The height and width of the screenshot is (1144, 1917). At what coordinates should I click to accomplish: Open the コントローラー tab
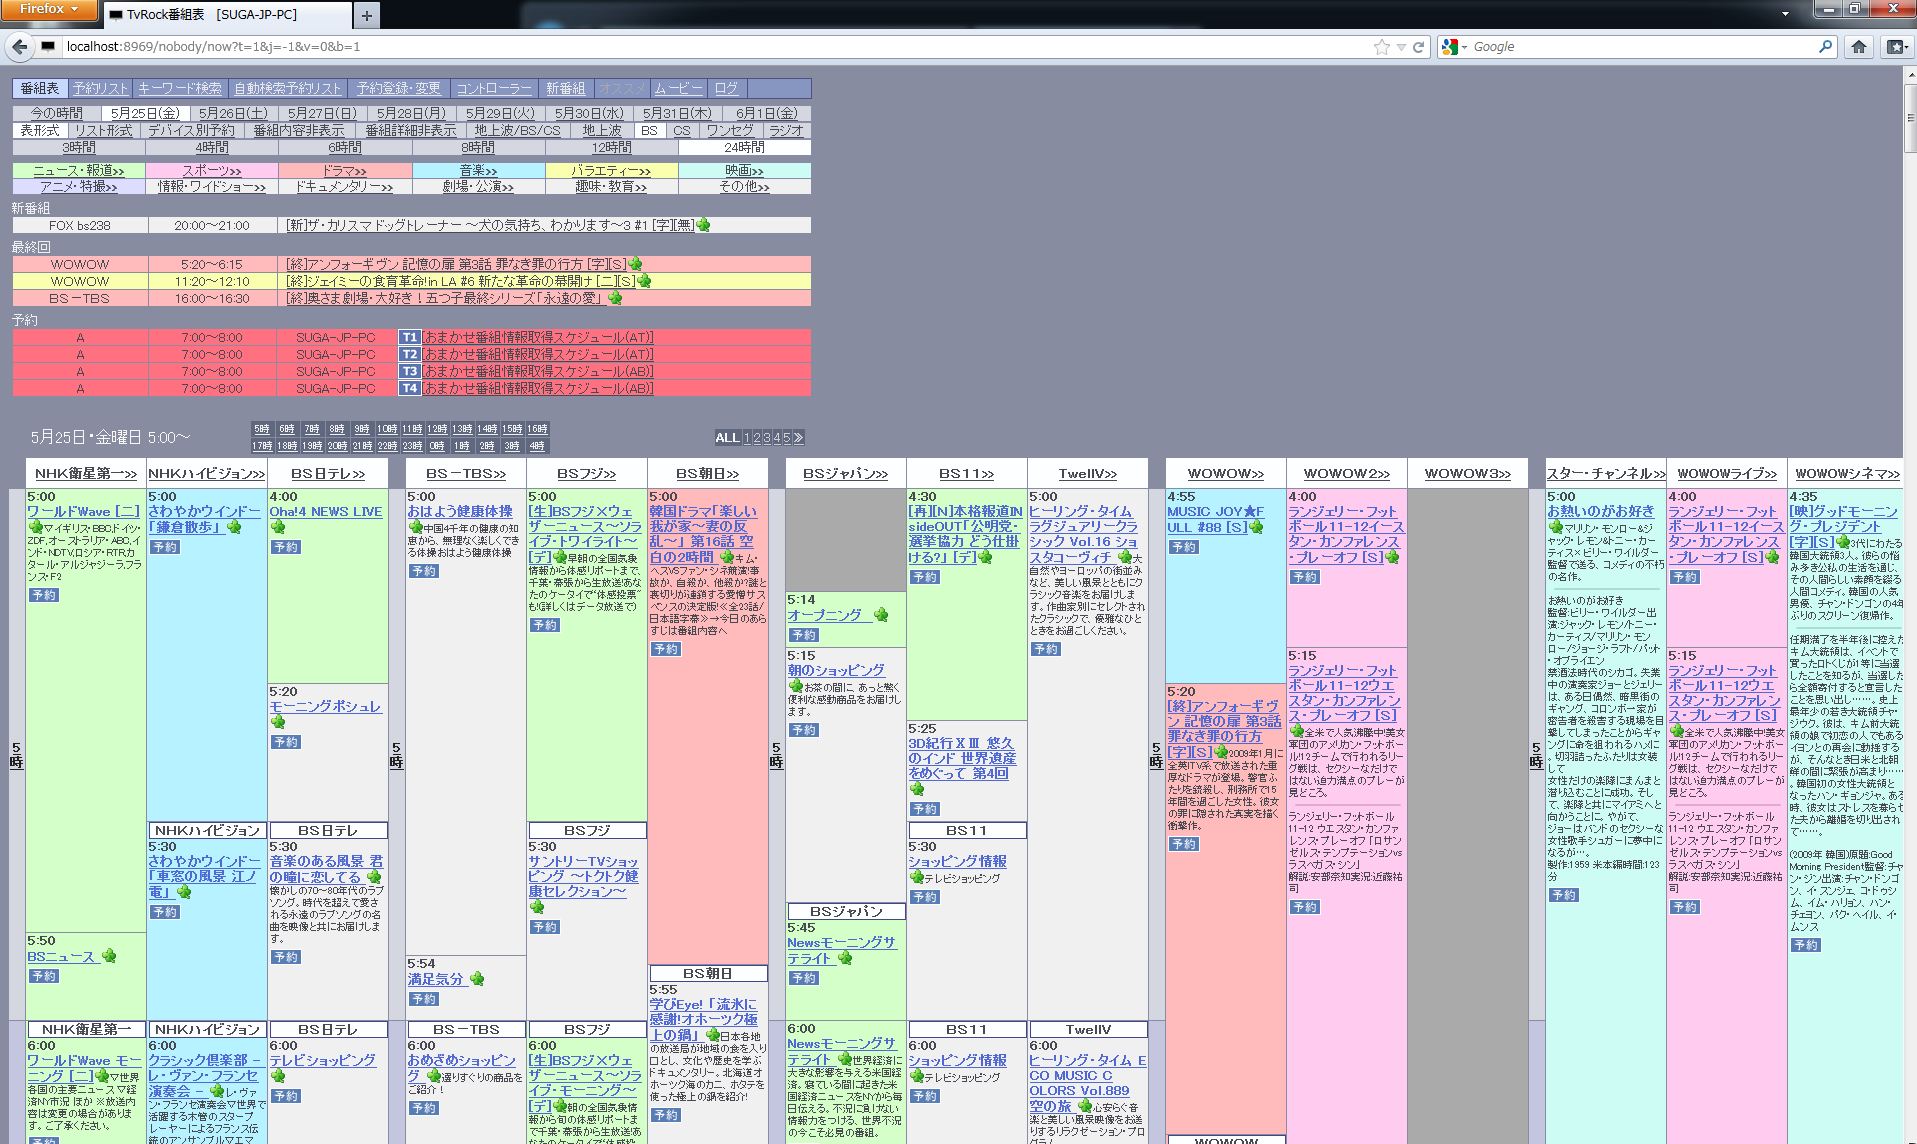pyautogui.click(x=494, y=88)
